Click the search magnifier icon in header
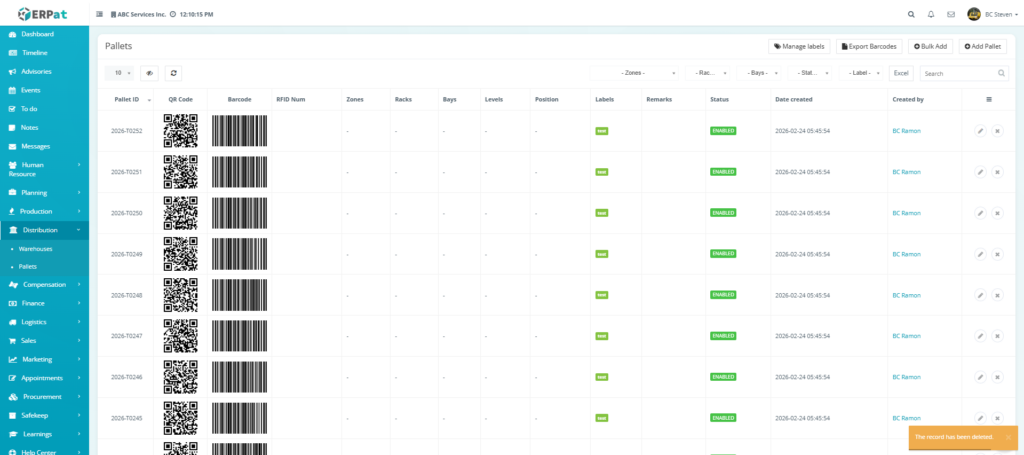The image size is (1024, 455). pos(910,14)
